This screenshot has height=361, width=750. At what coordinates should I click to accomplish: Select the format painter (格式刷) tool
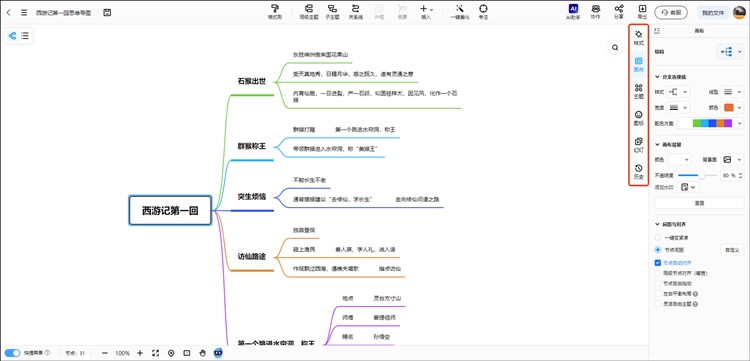click(275, 12)
